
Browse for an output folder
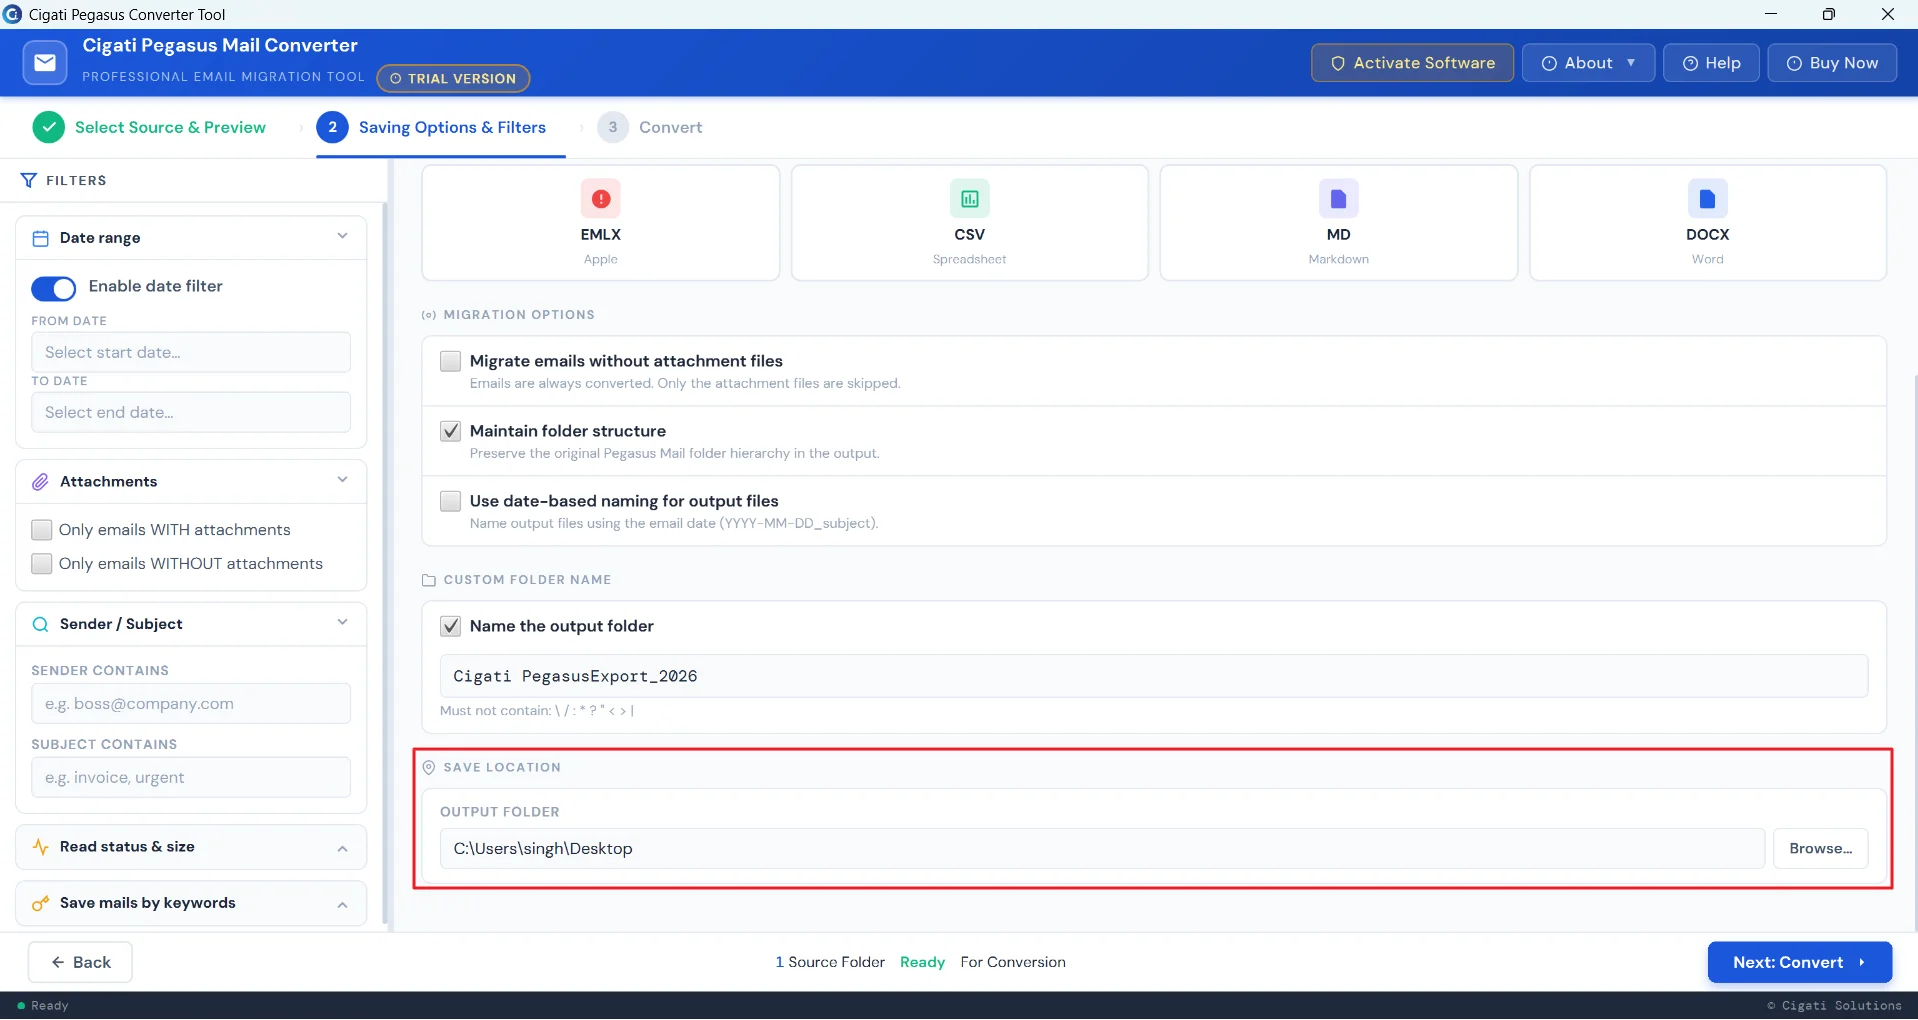click(x=1821, y=849)
